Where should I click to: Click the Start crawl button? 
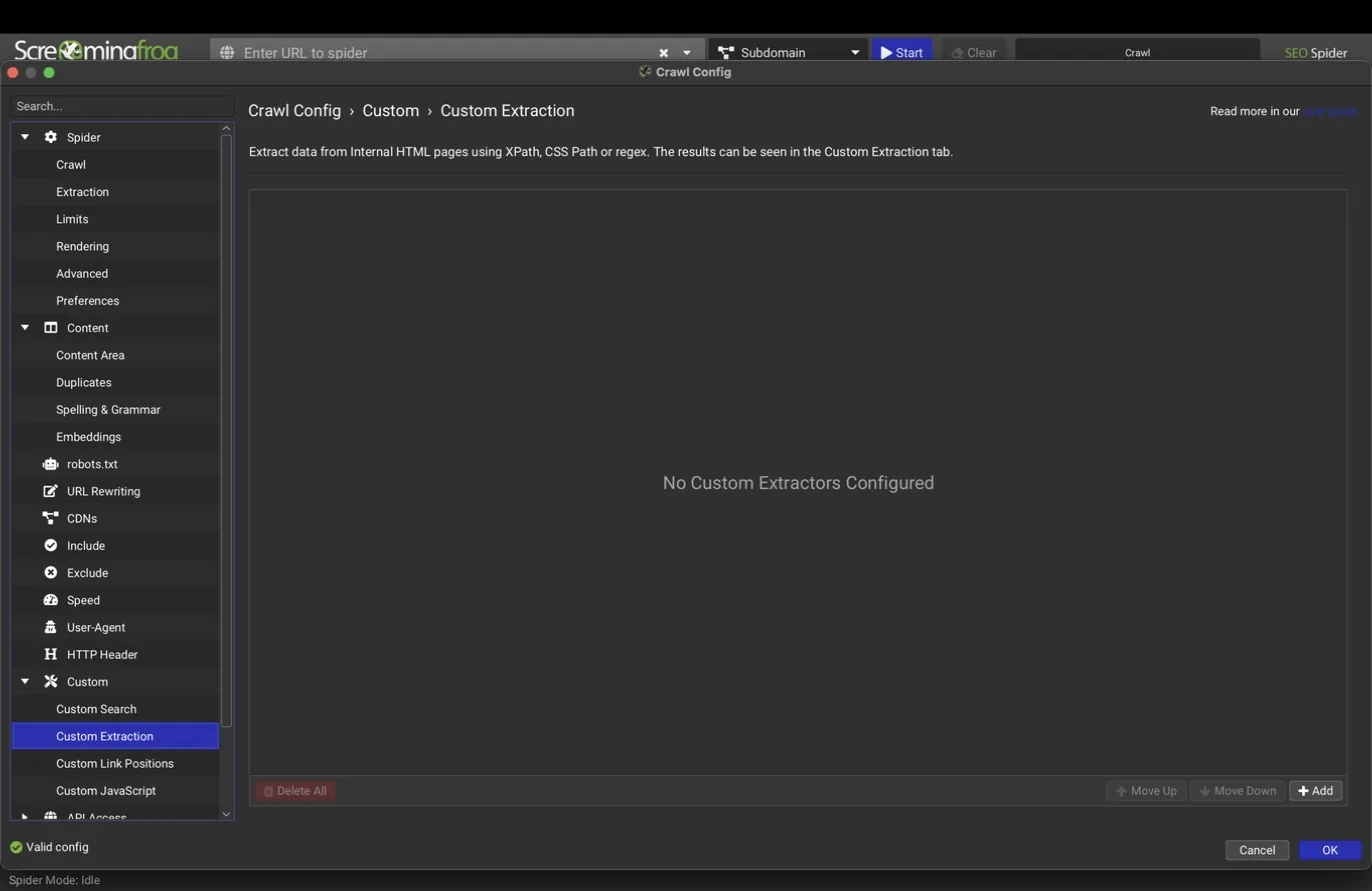click(x=902, y=52)
